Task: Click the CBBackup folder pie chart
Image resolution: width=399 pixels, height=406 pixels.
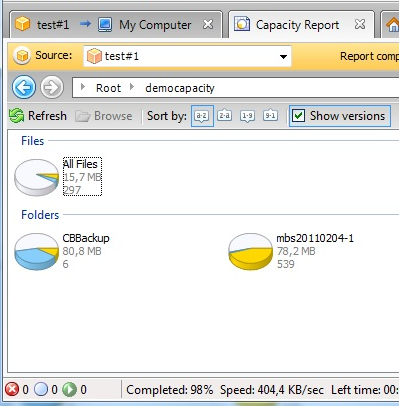Action: click(36, 251)
